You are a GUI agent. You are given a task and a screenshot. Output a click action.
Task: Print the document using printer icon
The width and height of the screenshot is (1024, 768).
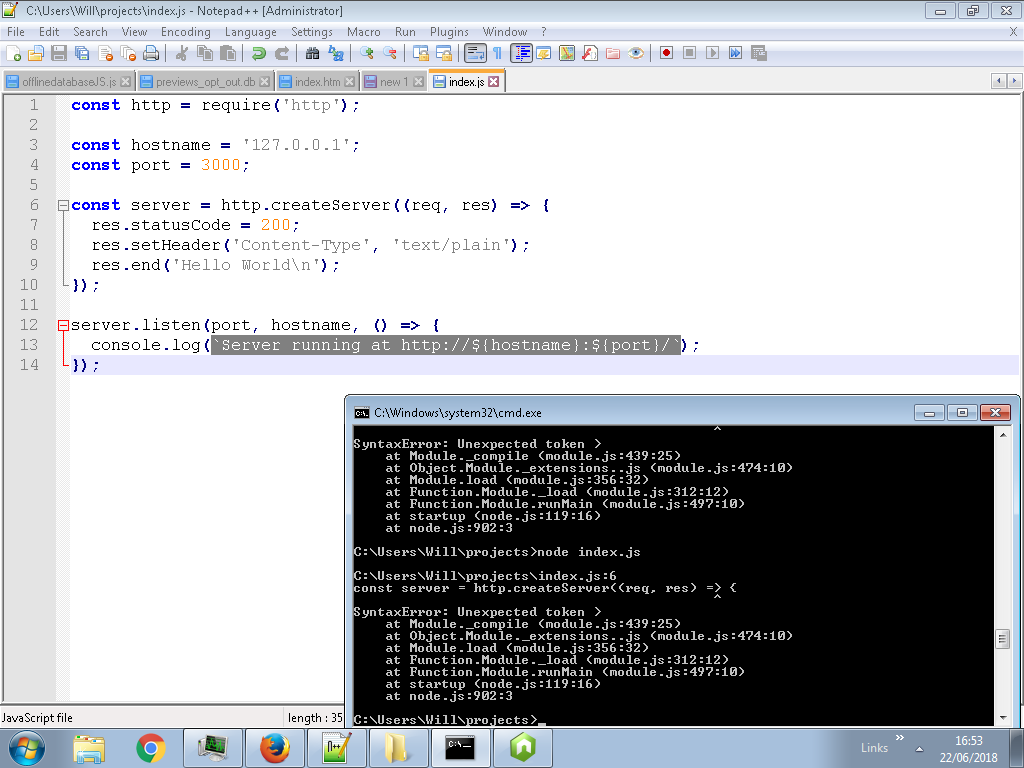pos(151,54)
